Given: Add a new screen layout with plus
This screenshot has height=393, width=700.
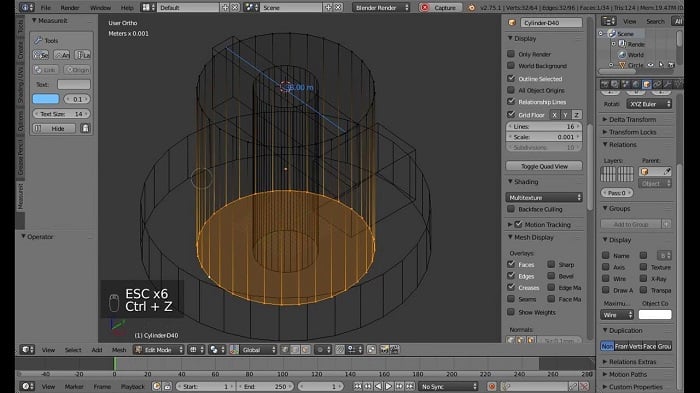Looking at the screenshot, I should [225, 7].
